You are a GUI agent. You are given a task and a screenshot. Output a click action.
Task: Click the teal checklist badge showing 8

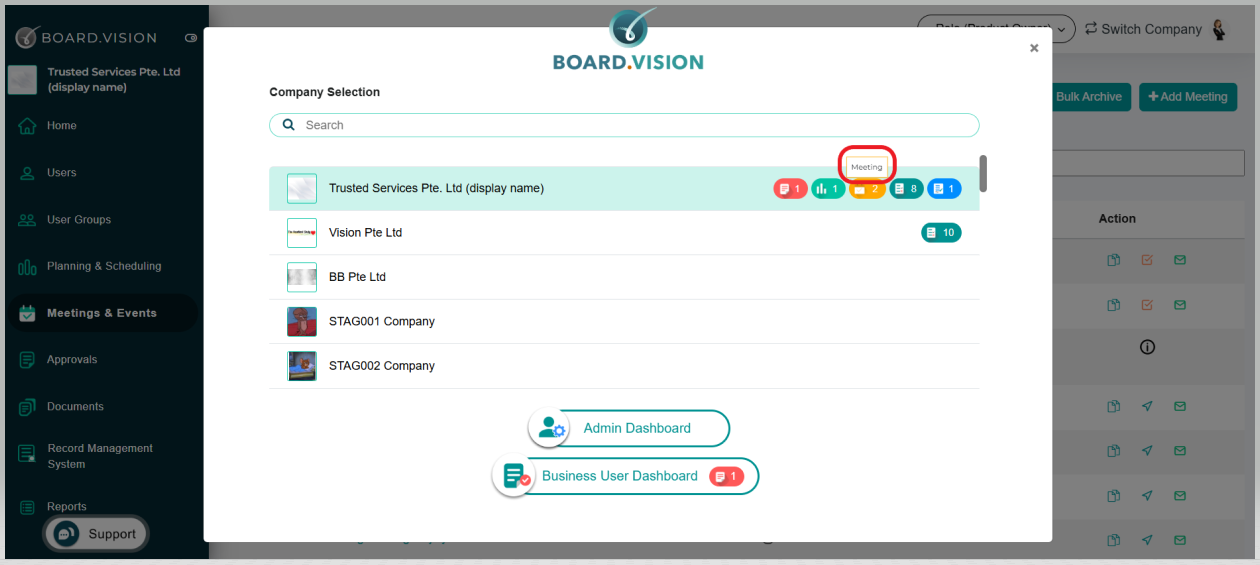click(907, 188)
